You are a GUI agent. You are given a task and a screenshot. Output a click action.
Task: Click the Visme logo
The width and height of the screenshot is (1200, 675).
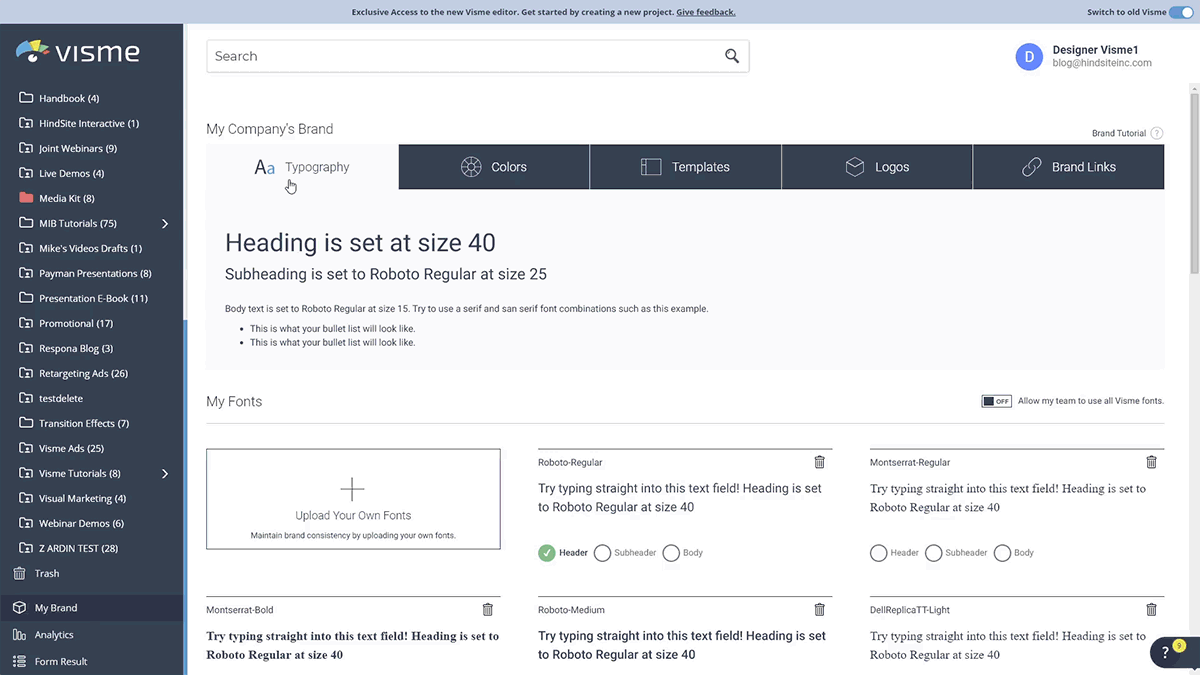(78, 51)
